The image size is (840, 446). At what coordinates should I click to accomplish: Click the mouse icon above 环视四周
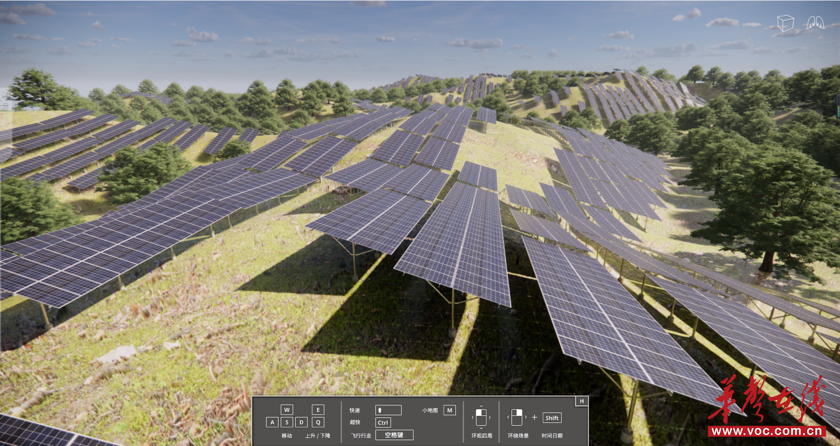(x=481, y=417)
